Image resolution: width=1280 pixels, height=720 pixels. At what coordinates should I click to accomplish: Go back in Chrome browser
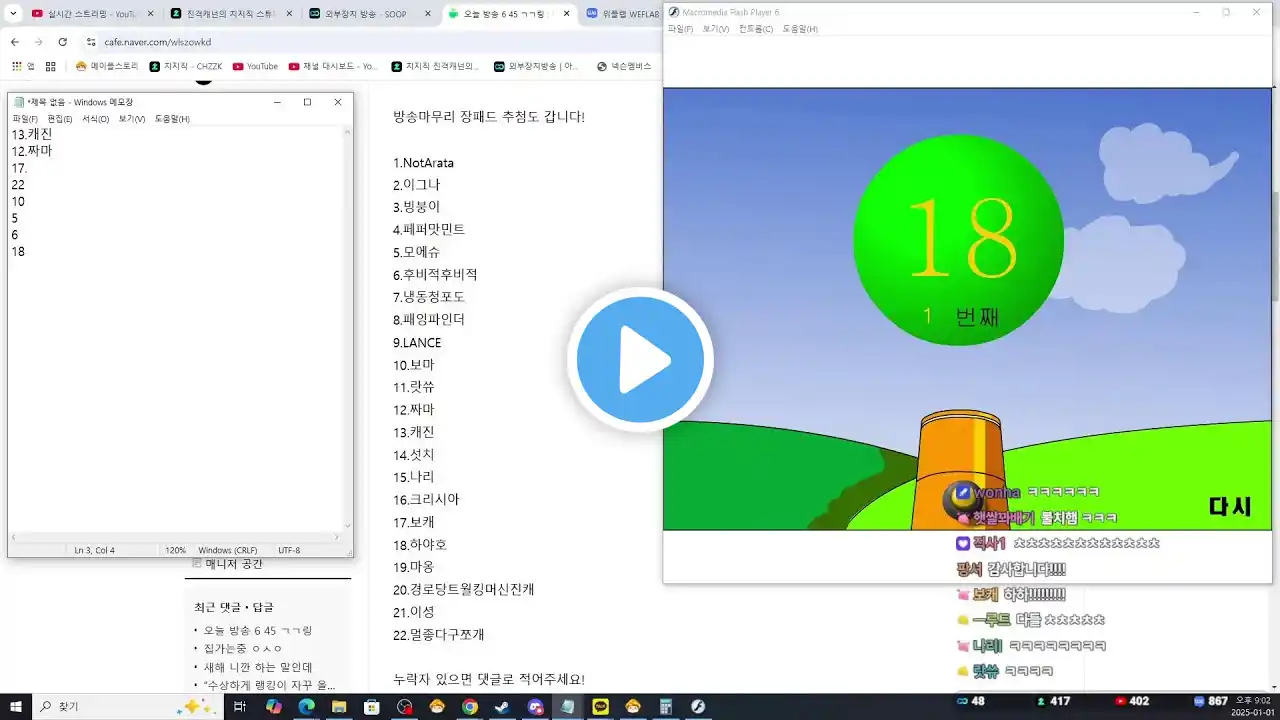15,42
